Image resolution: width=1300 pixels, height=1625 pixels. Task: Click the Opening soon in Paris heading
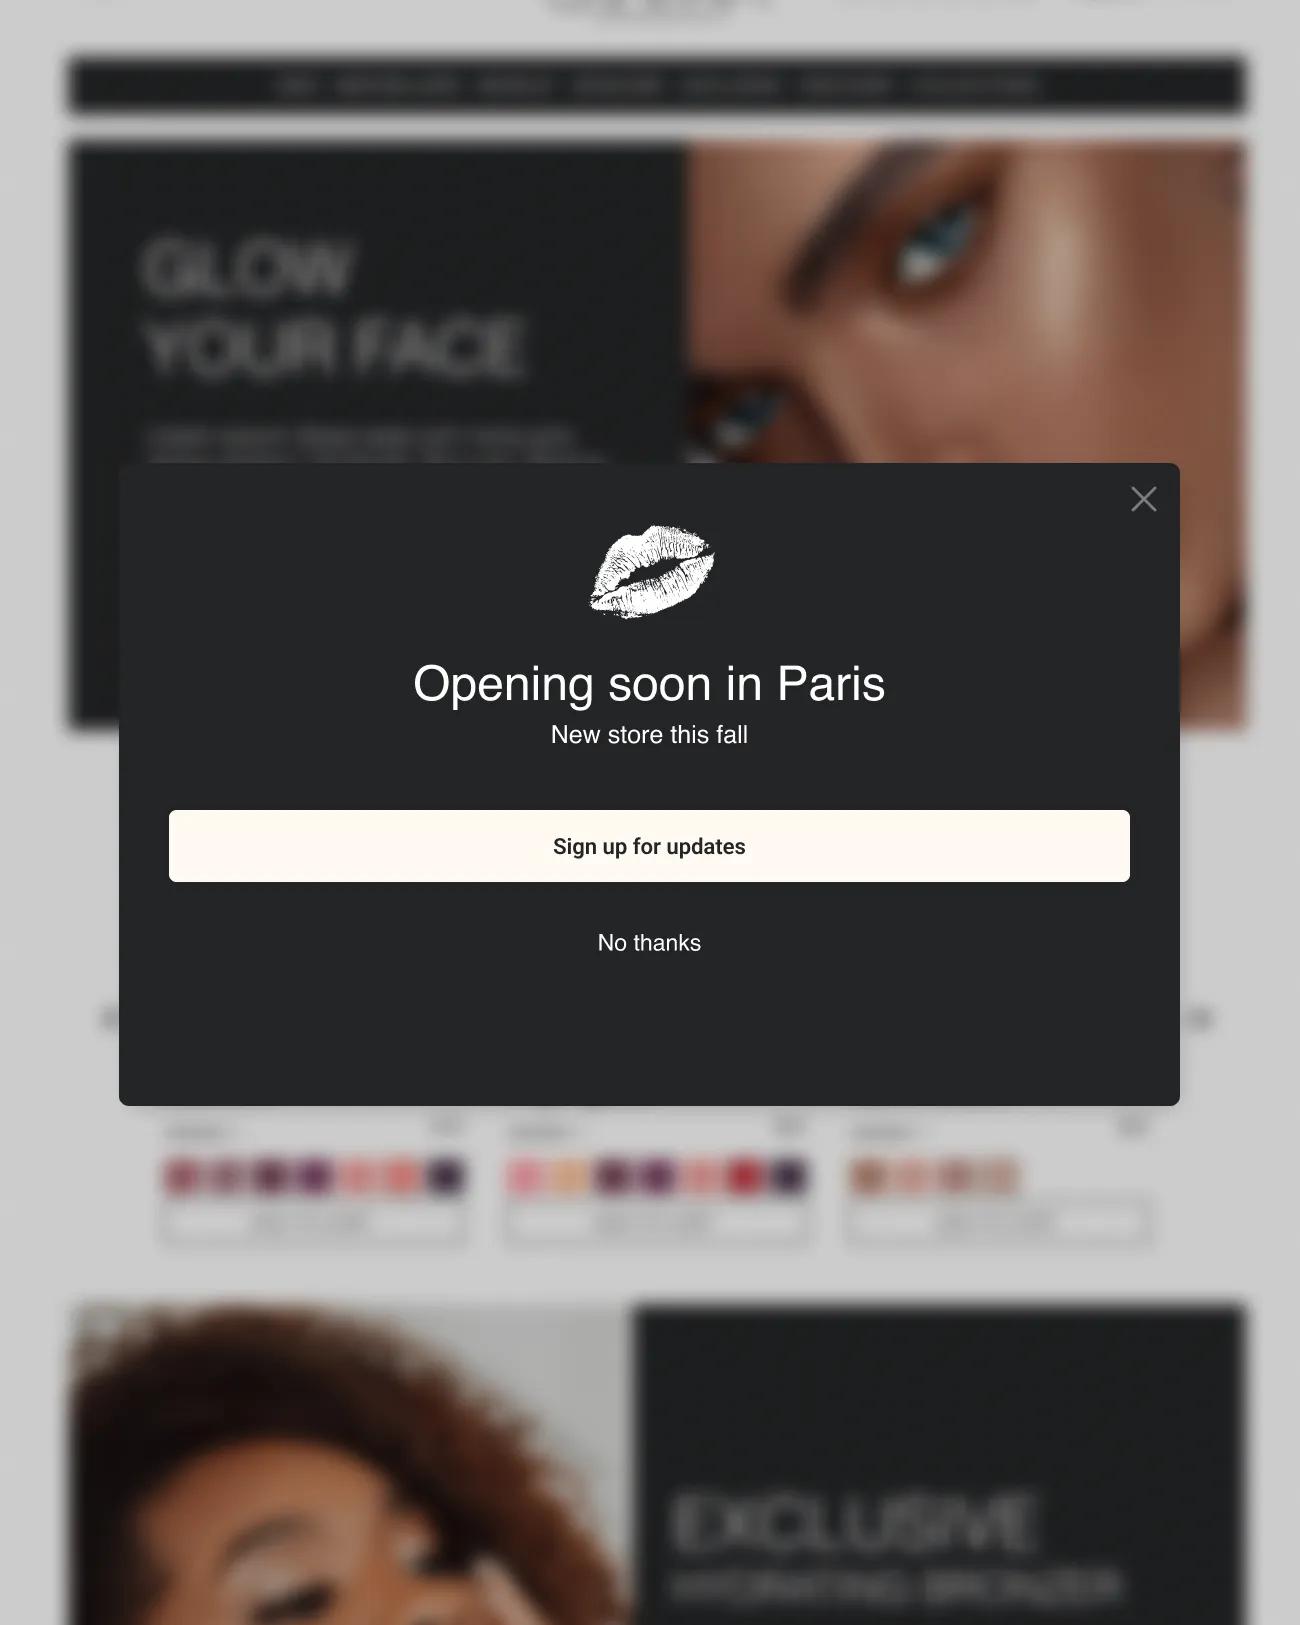point(649,684)
